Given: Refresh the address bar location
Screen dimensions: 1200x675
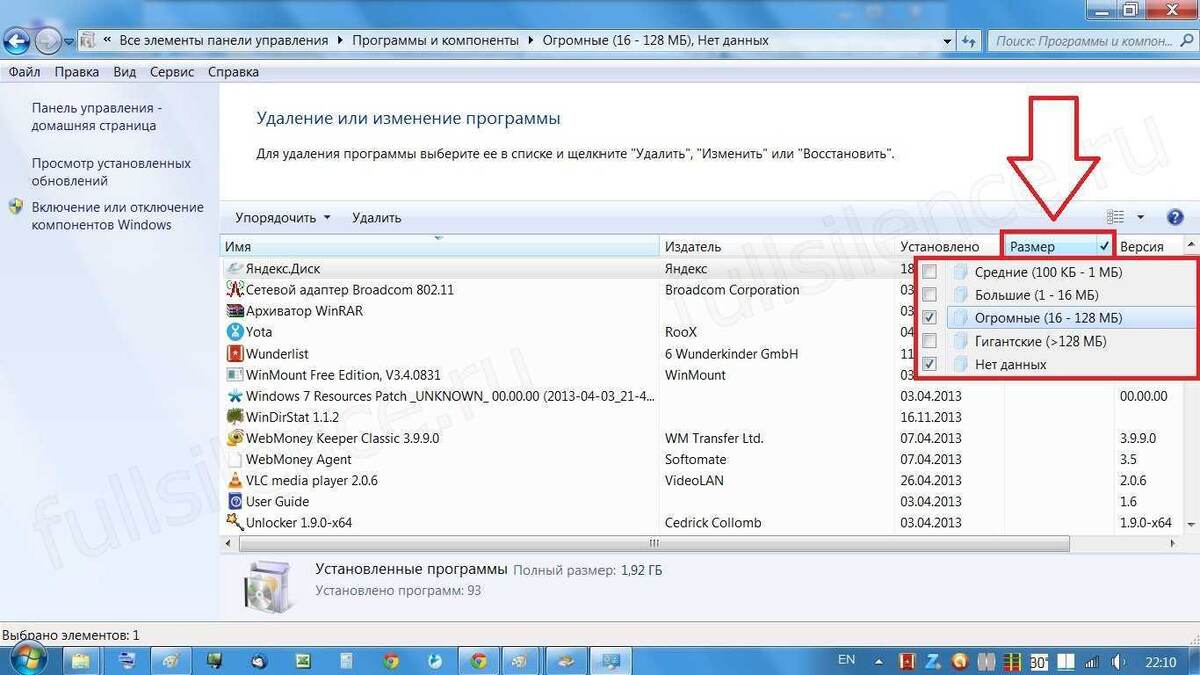Looking at the screenshot, I should (969, 41).
